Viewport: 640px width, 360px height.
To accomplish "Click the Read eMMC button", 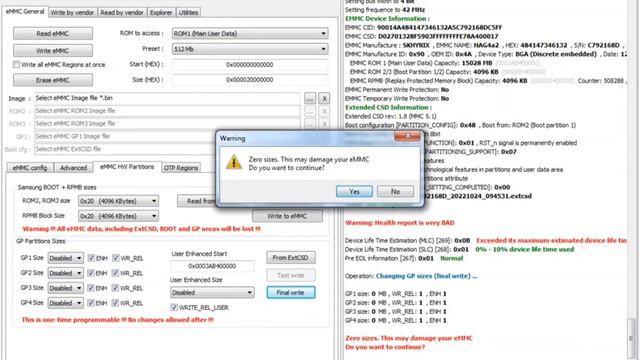I will (53, 33).
